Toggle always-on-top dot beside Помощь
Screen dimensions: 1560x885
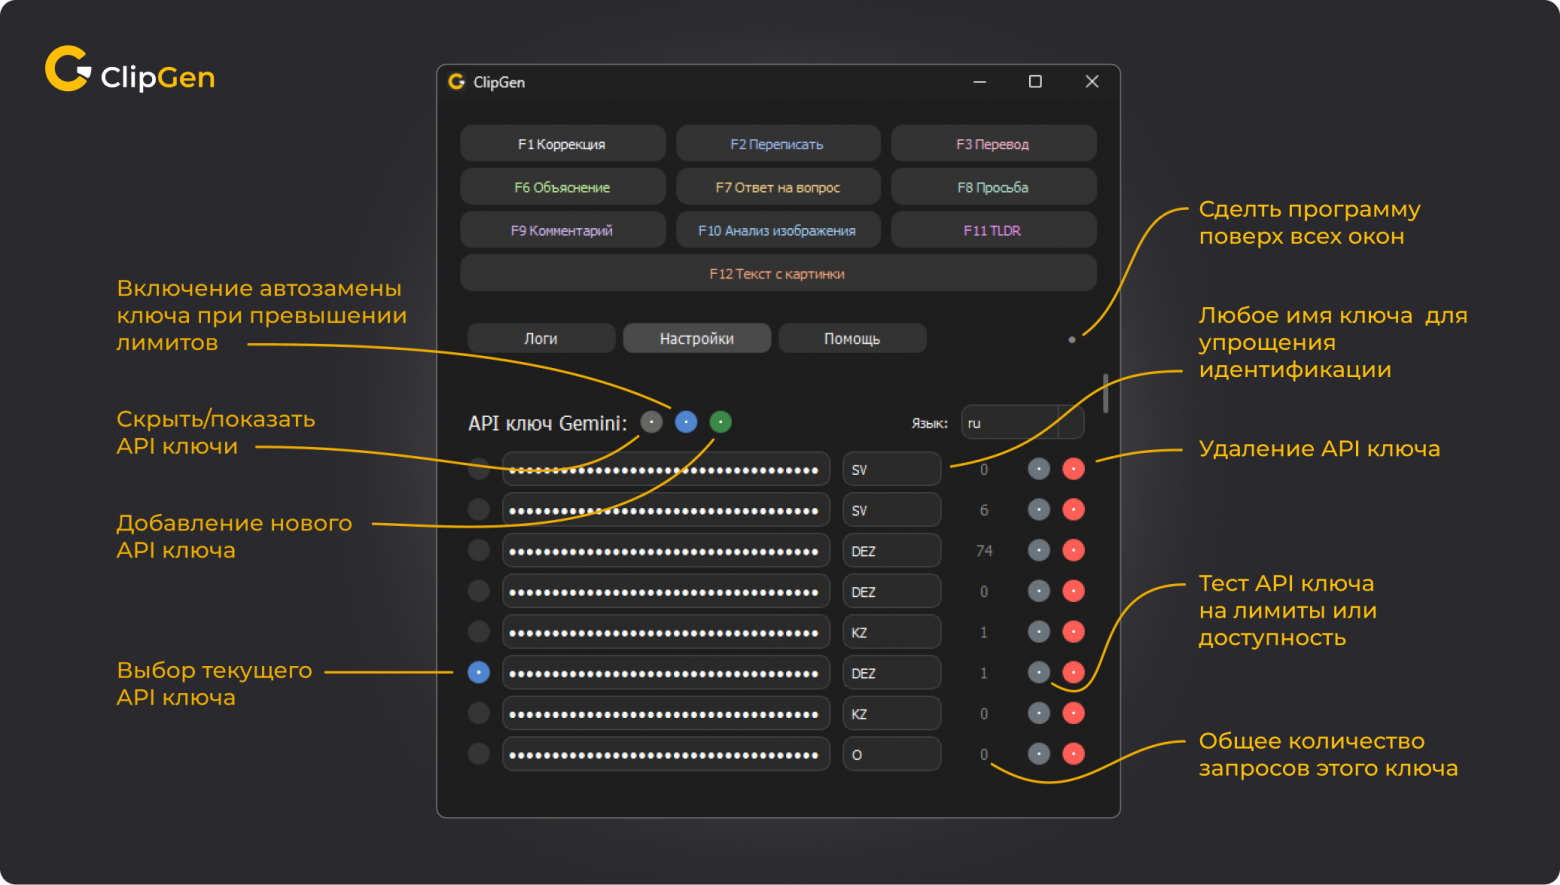click(1072, 340)
